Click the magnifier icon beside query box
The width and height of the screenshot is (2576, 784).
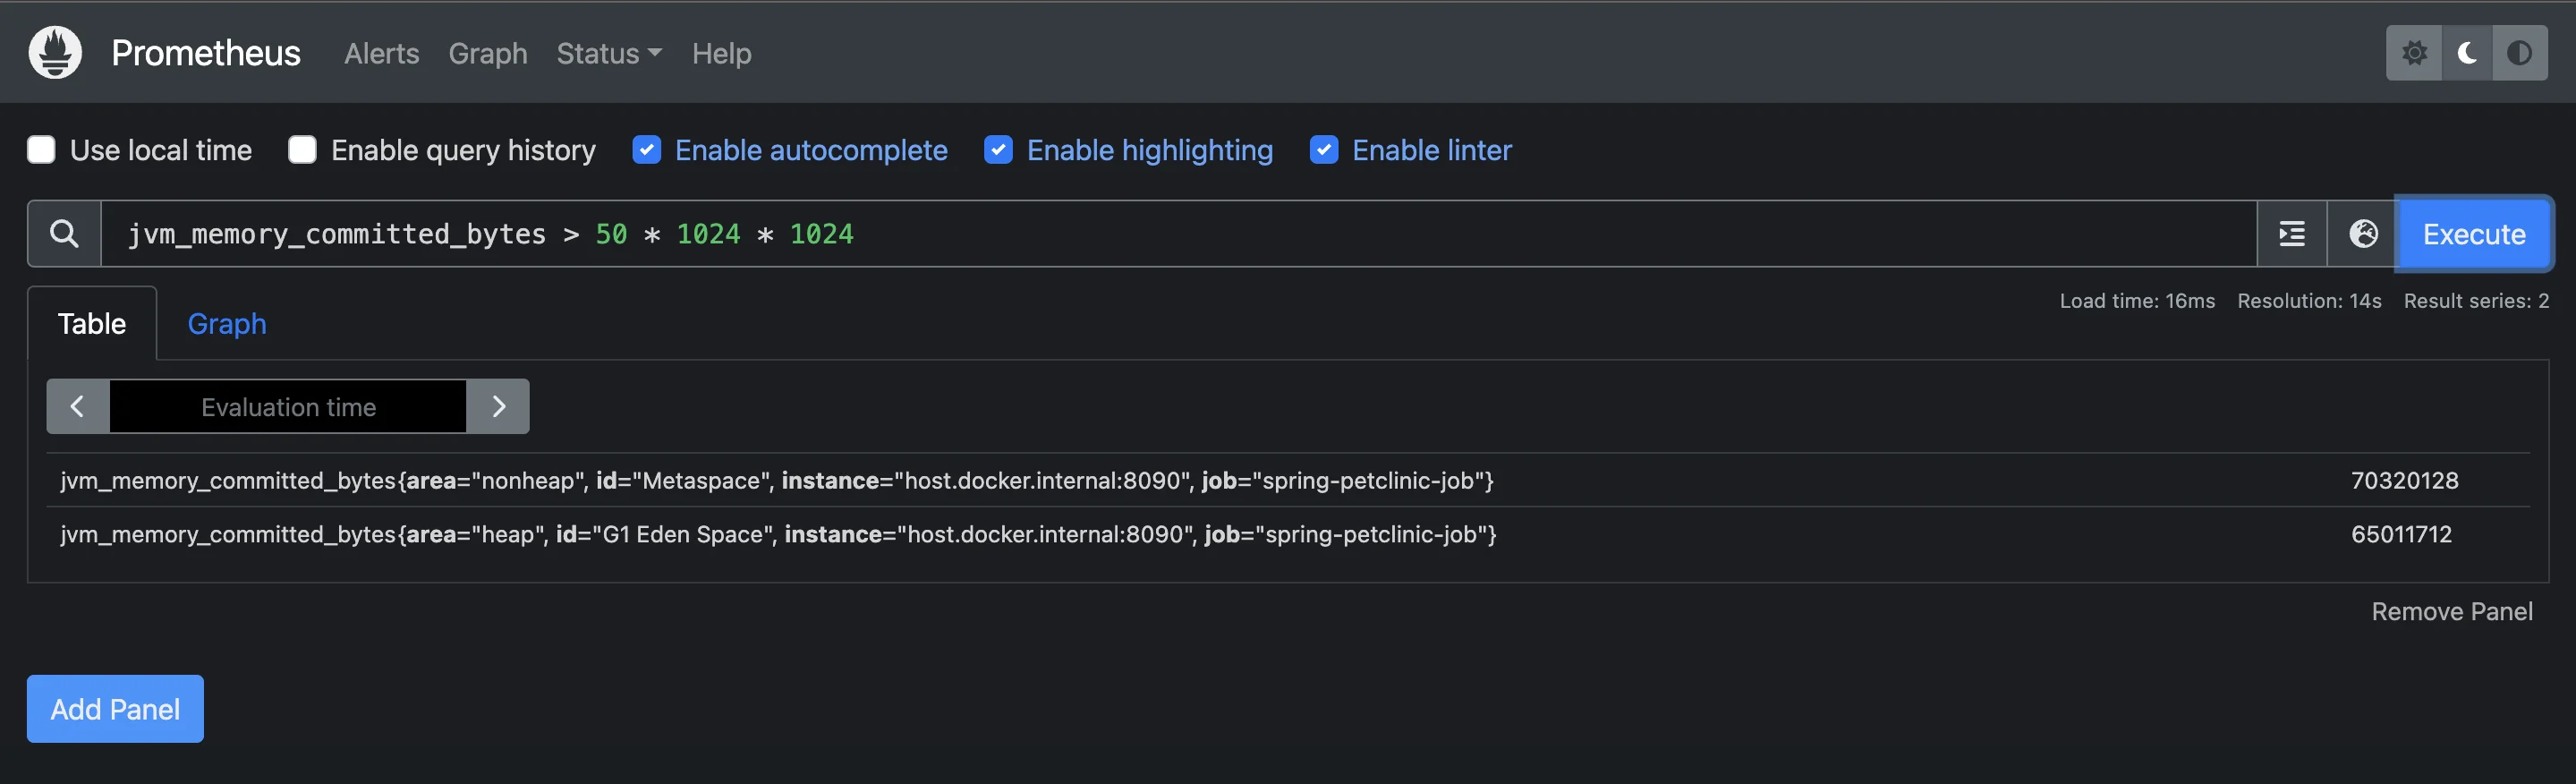point(64,234)
